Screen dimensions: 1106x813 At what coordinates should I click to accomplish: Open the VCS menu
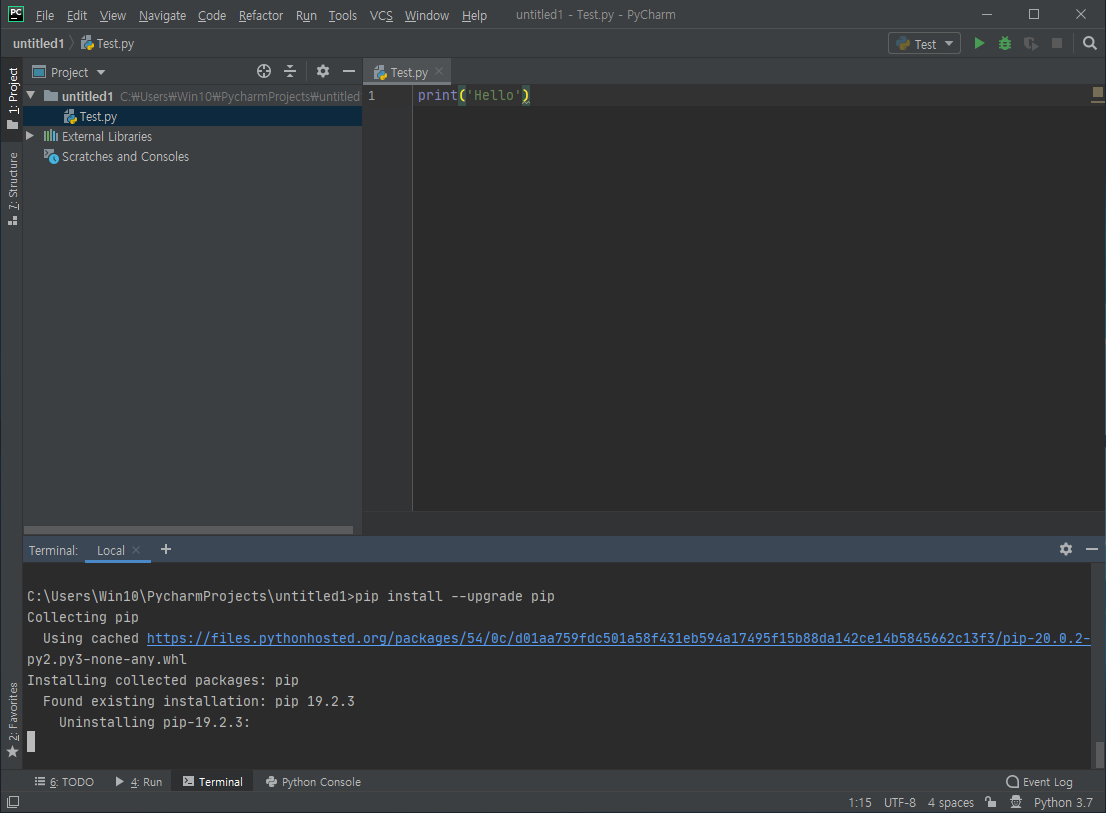[381, 16]
